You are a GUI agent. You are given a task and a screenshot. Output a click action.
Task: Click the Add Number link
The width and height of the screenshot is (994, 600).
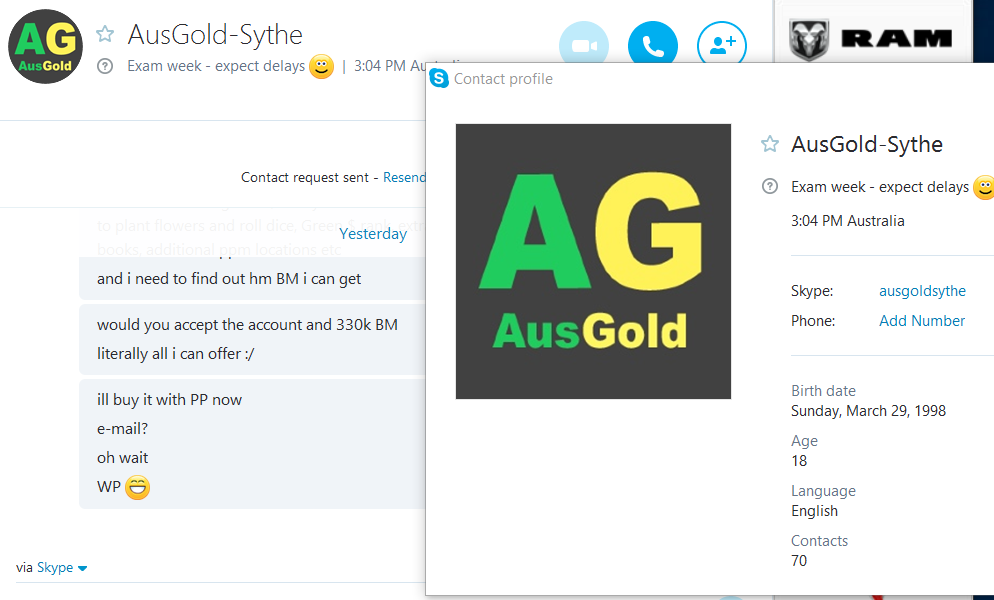(922, 321)
